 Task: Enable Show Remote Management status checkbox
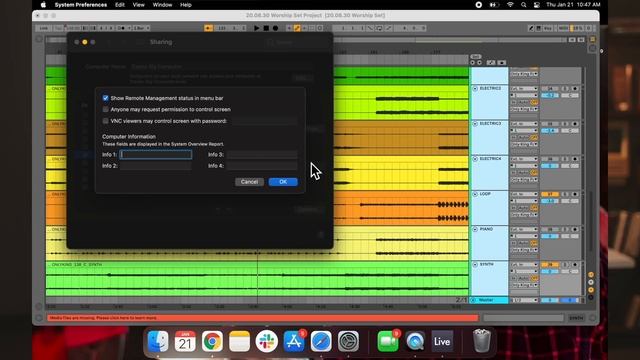(106, 98)
